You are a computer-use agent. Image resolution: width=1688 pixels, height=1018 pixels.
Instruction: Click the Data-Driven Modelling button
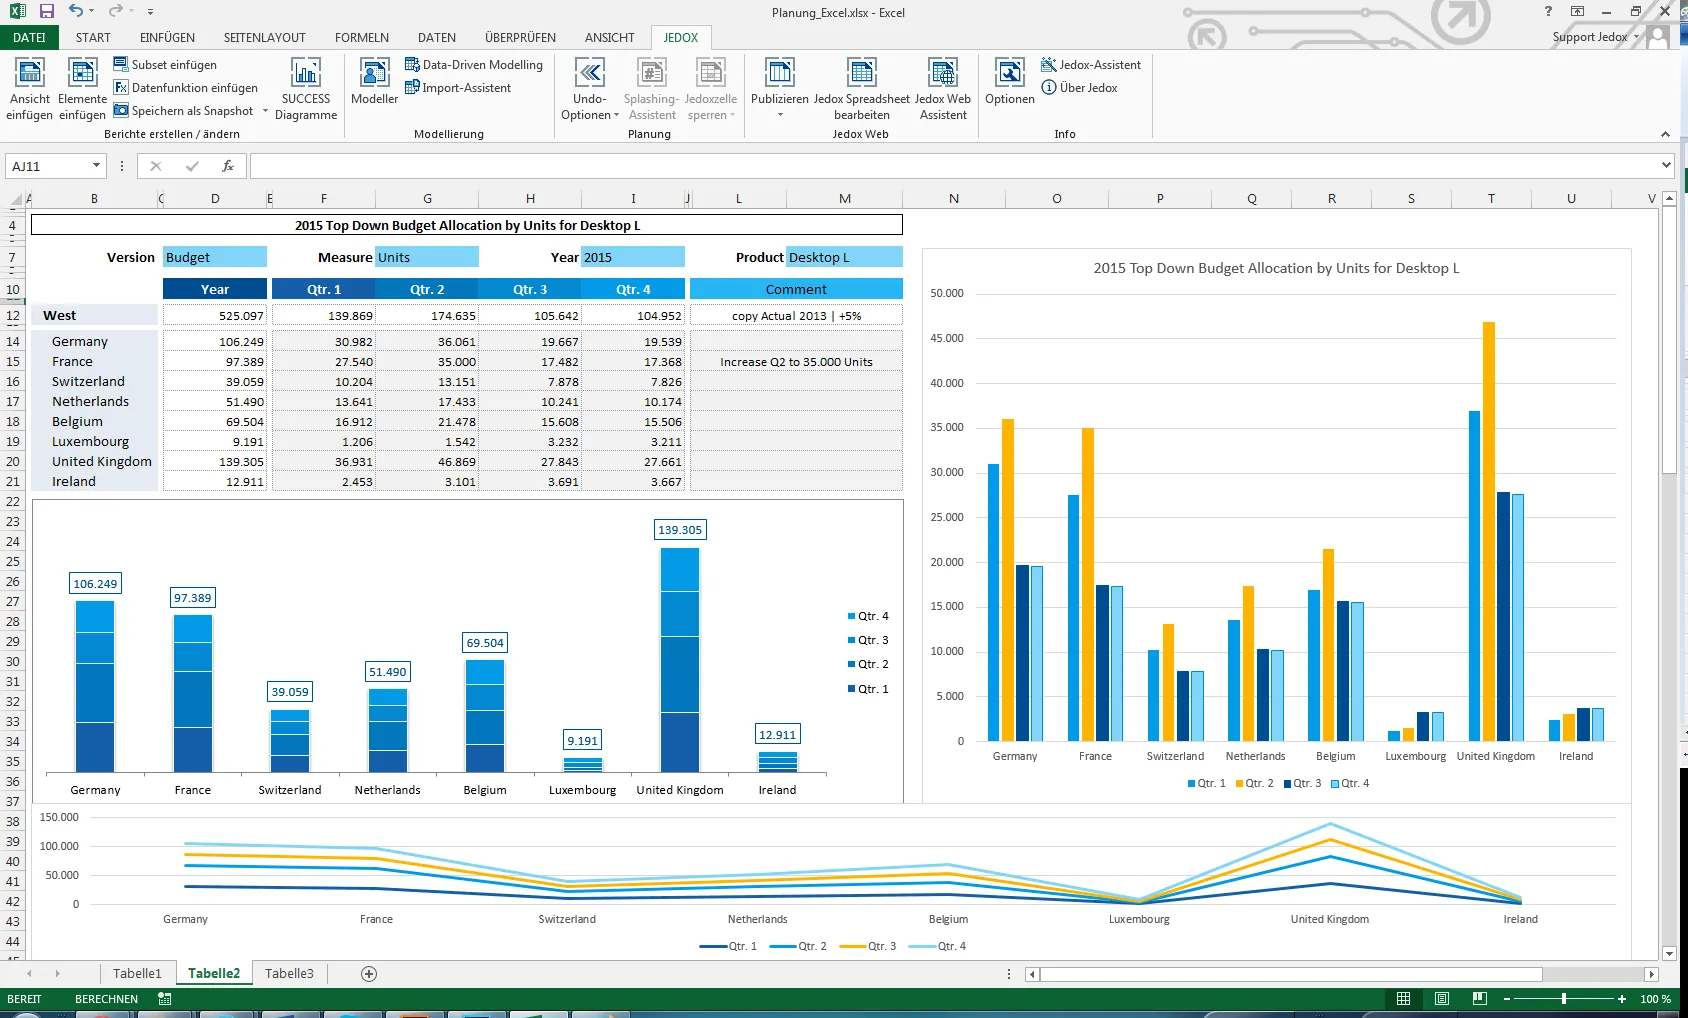coord(474,65)
